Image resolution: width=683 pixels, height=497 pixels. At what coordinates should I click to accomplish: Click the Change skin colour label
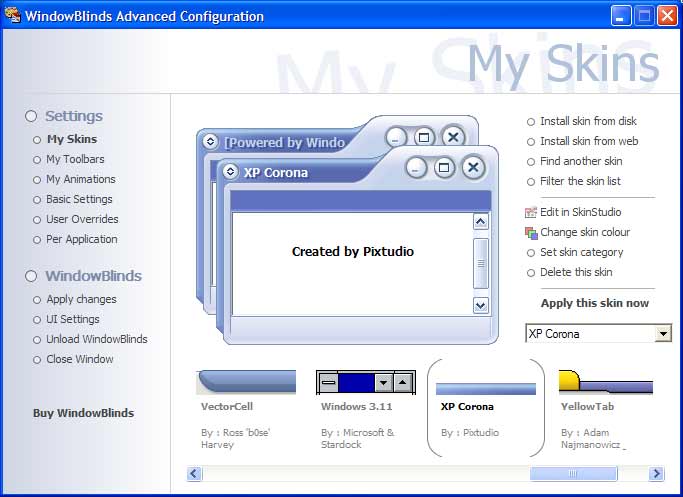(x=585, y=232)
